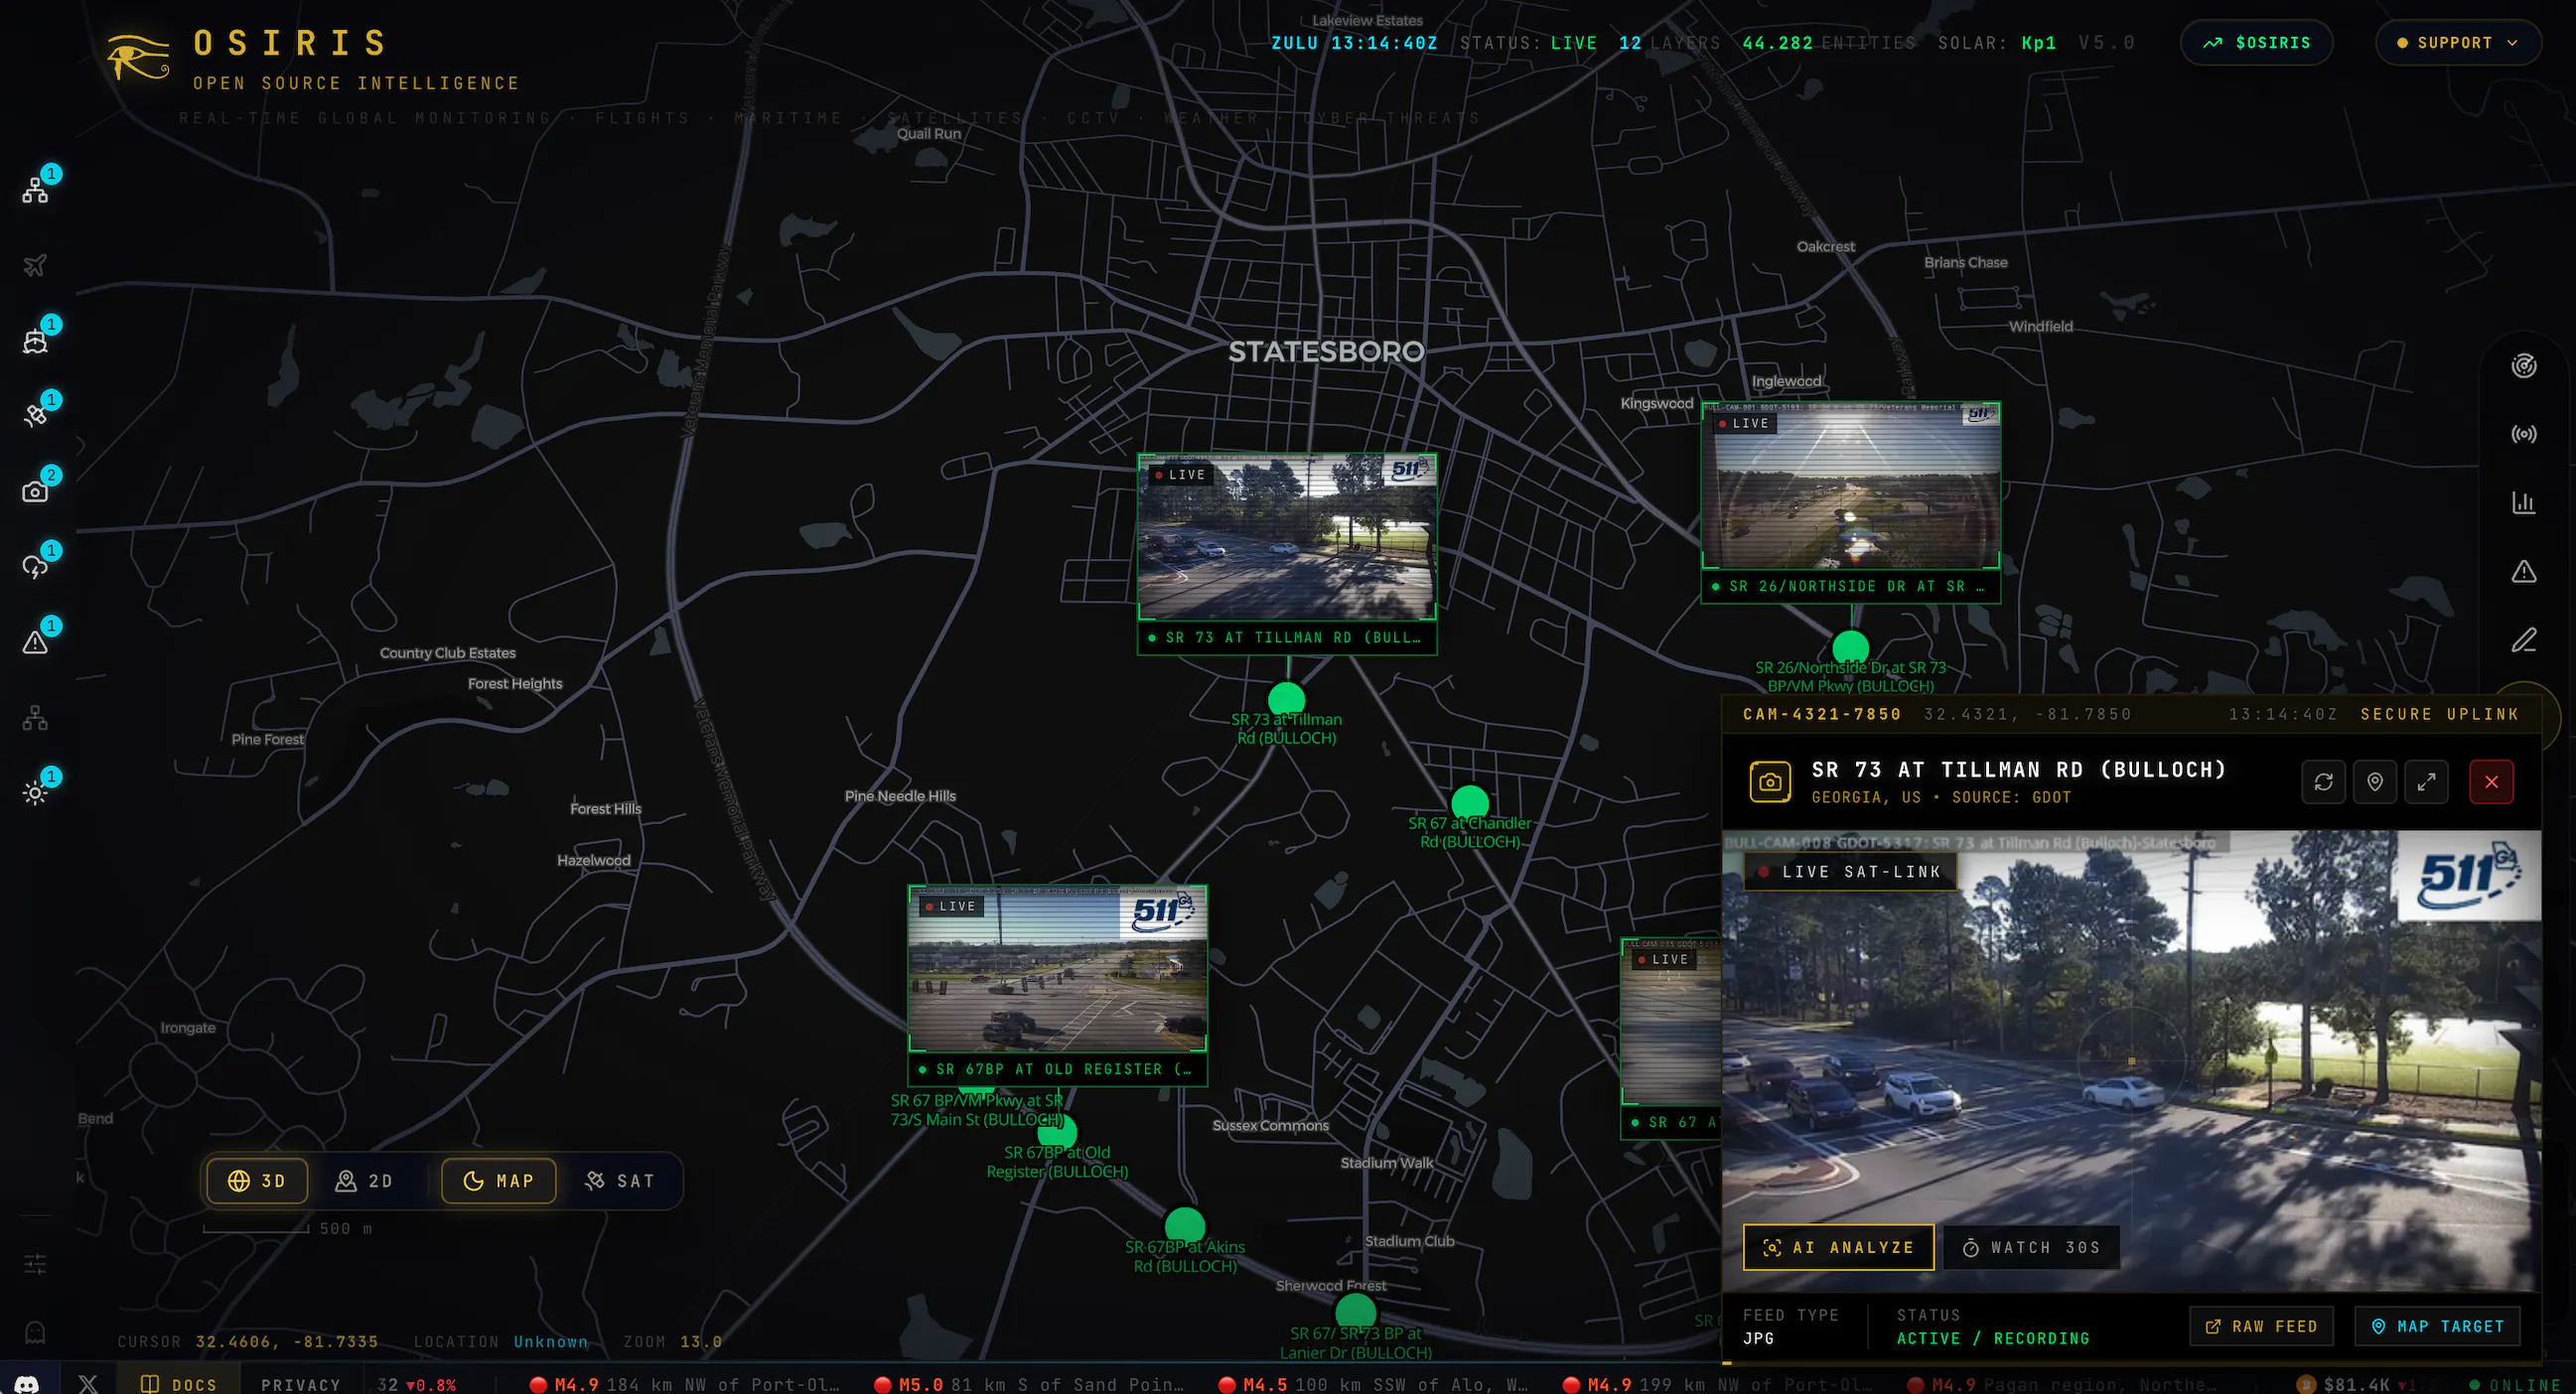Open the $OSIRIS token button
Screen dimensions: 2576x1394
(2257, 43)
